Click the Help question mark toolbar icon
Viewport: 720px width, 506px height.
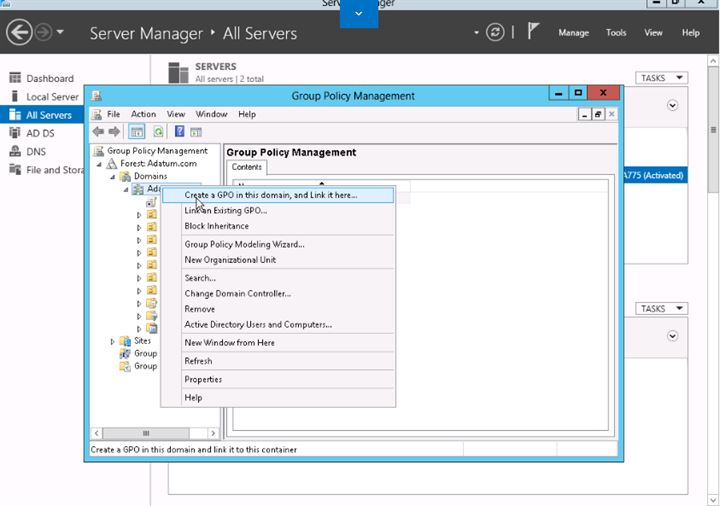coord(179,131)
